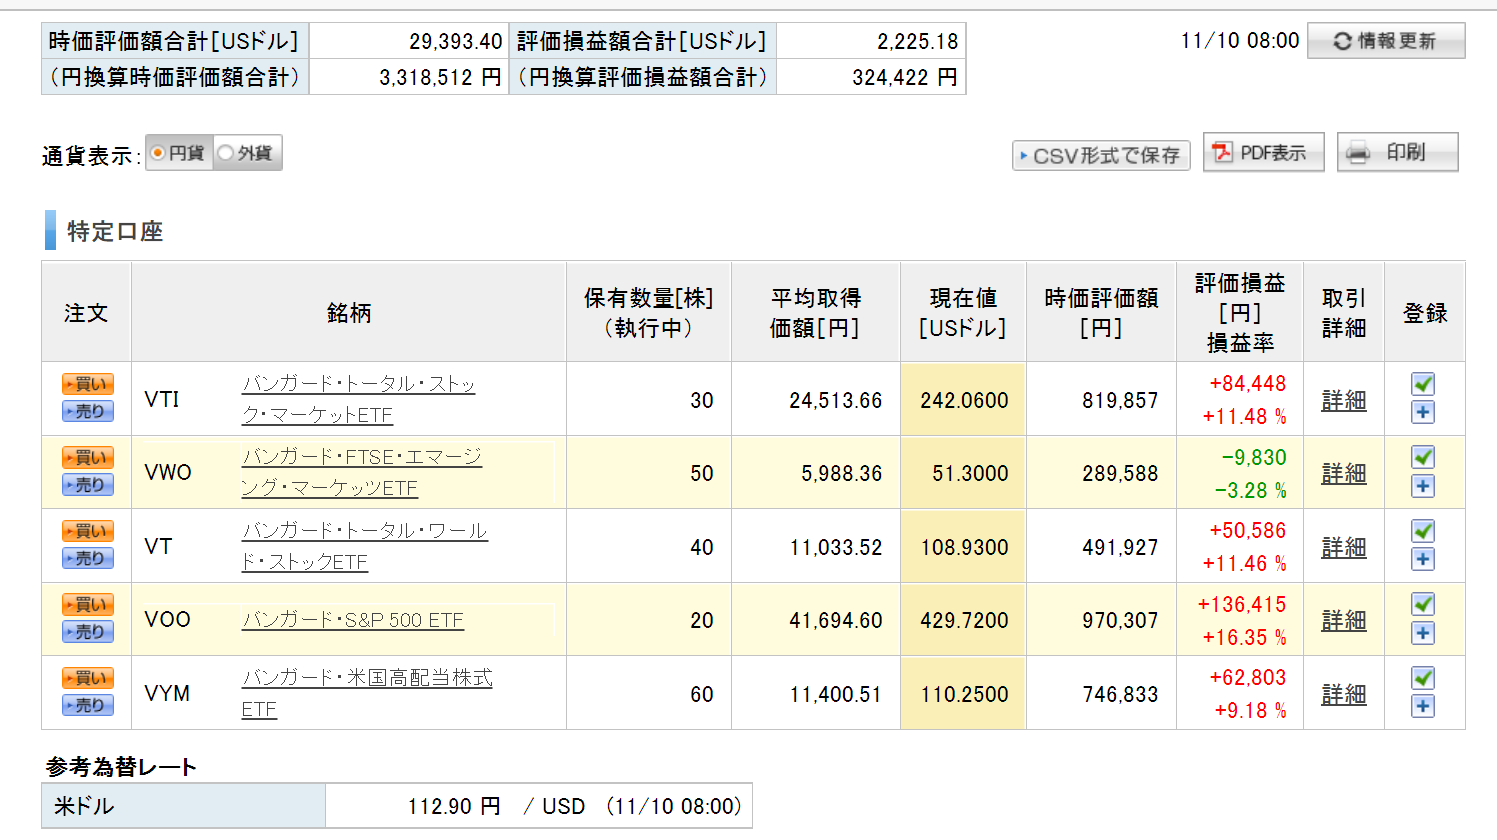1497x840 pixels.
Task: Click the buy button for VT
Action: pyautogui.click(x=88, y=531)
